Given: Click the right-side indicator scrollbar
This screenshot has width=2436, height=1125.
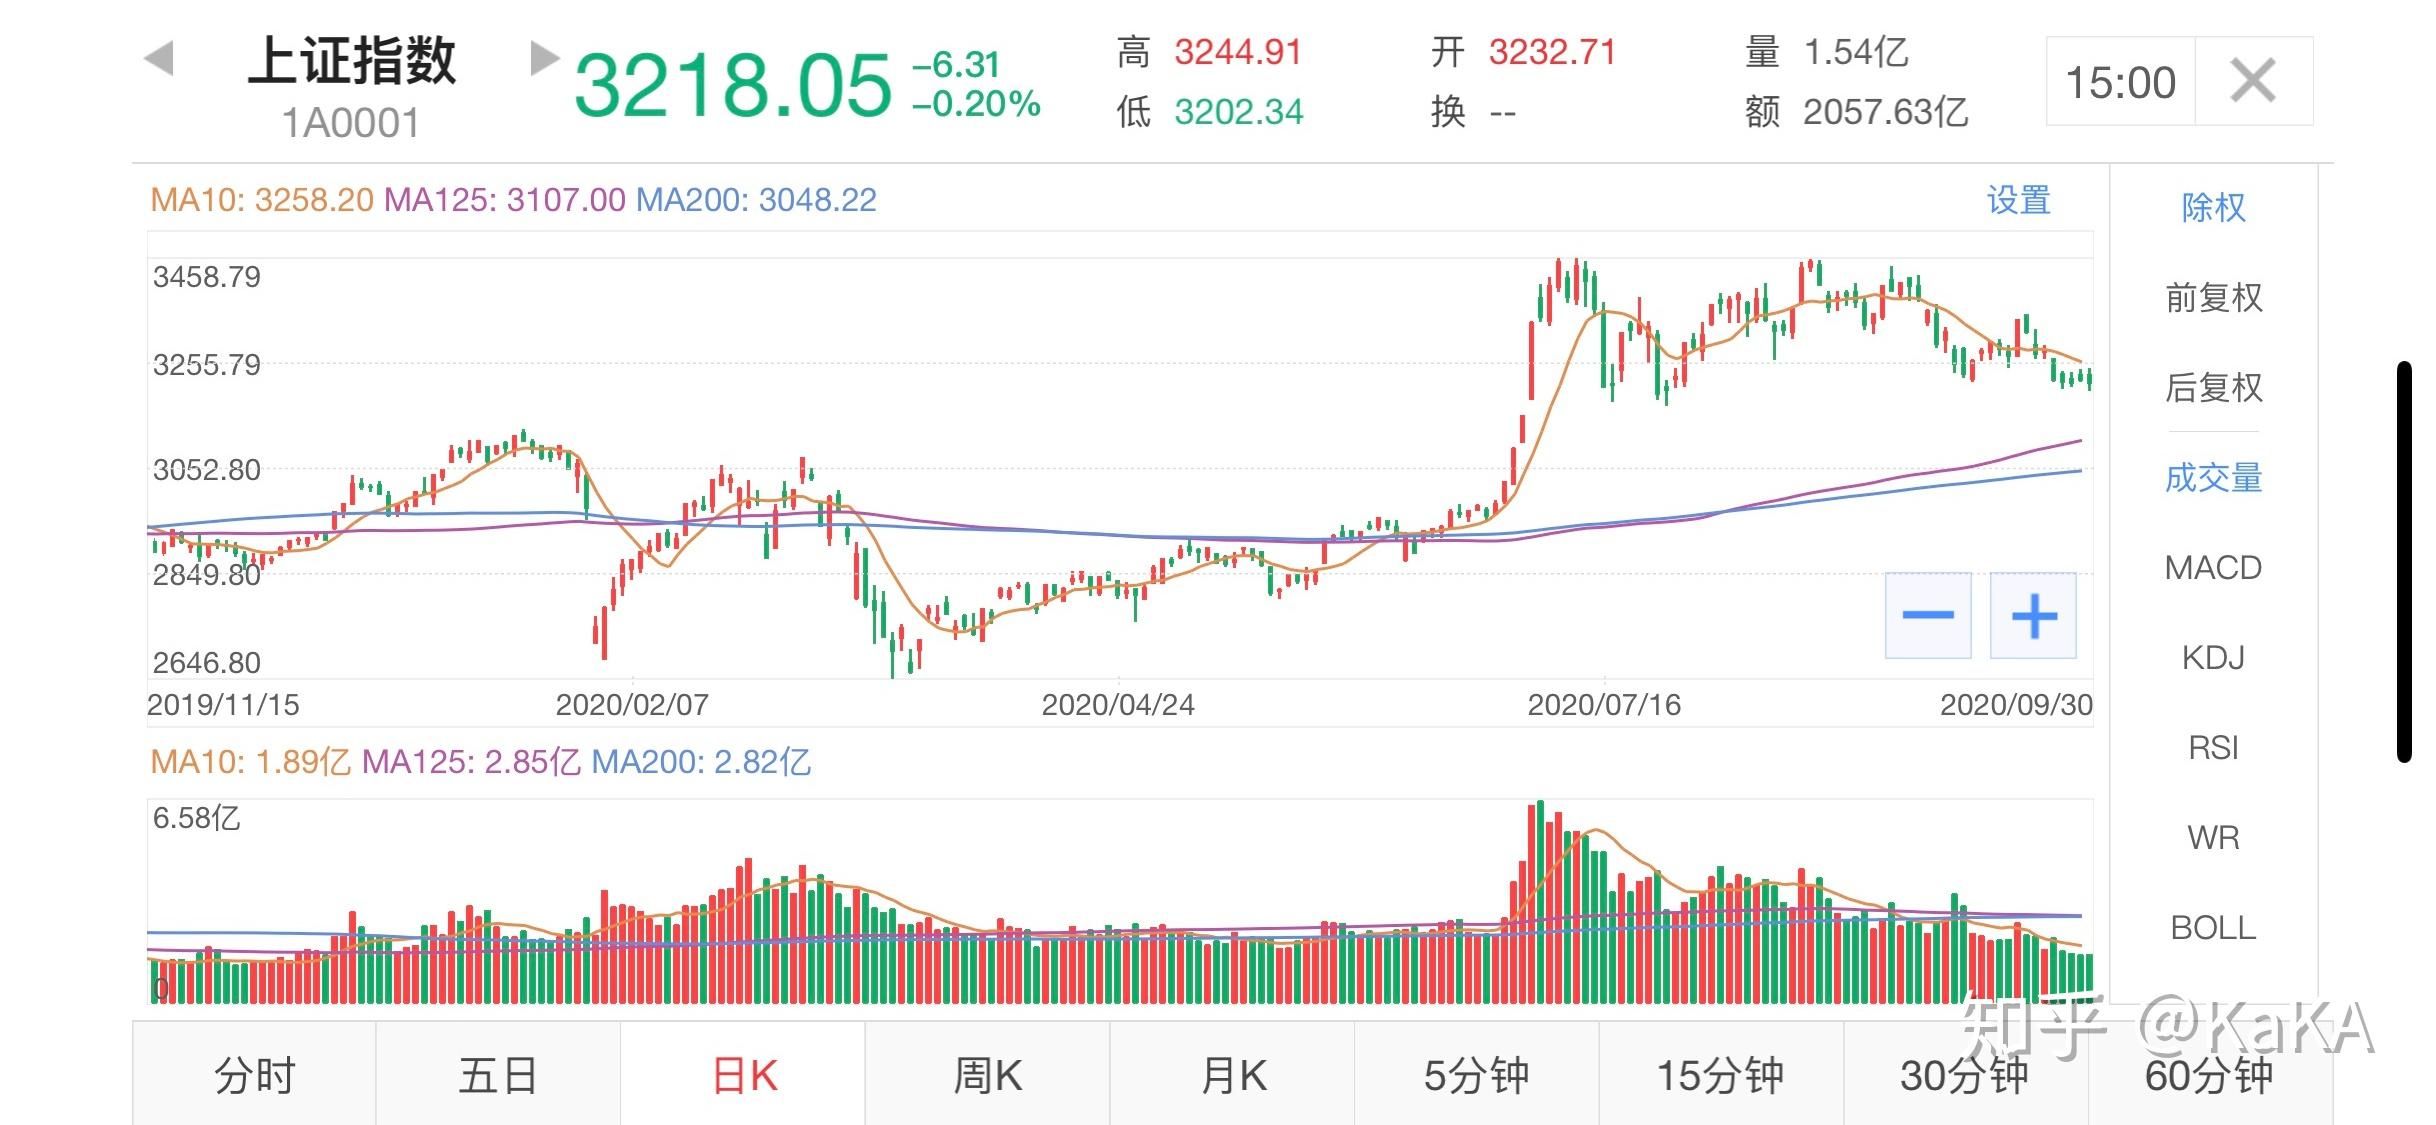Looking at the screenshot, I should (2404, 562).
